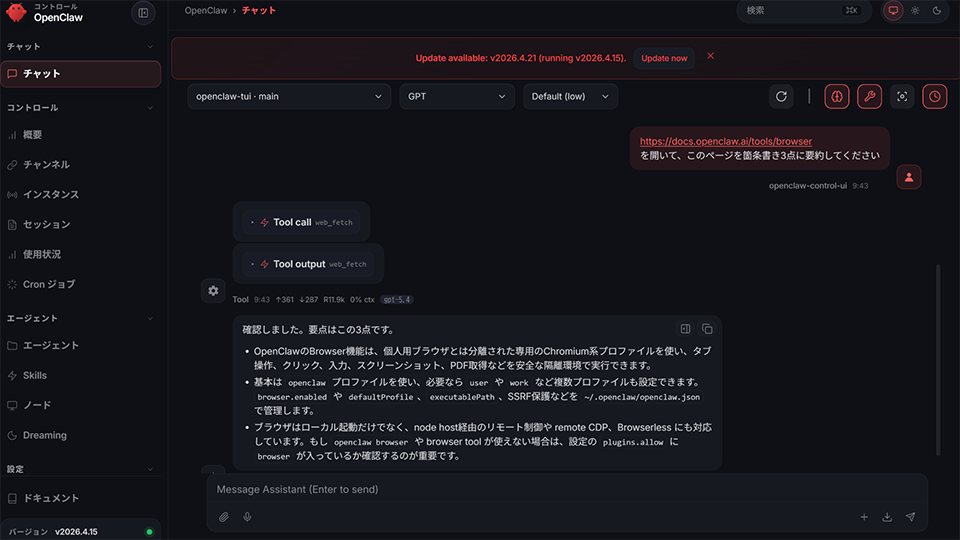Open Dreaming page
This screenshot has height=540, width=960.
point(81,435)
